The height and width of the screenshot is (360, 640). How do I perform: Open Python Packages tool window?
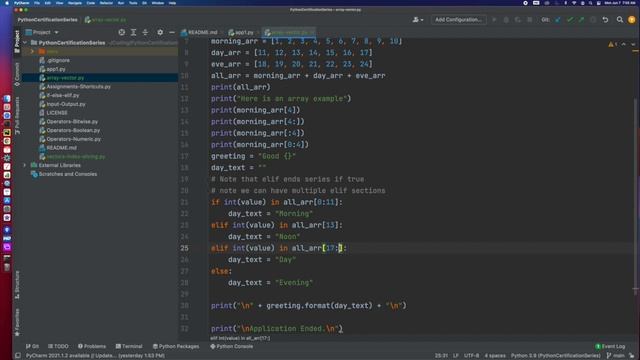click(176, 347)
